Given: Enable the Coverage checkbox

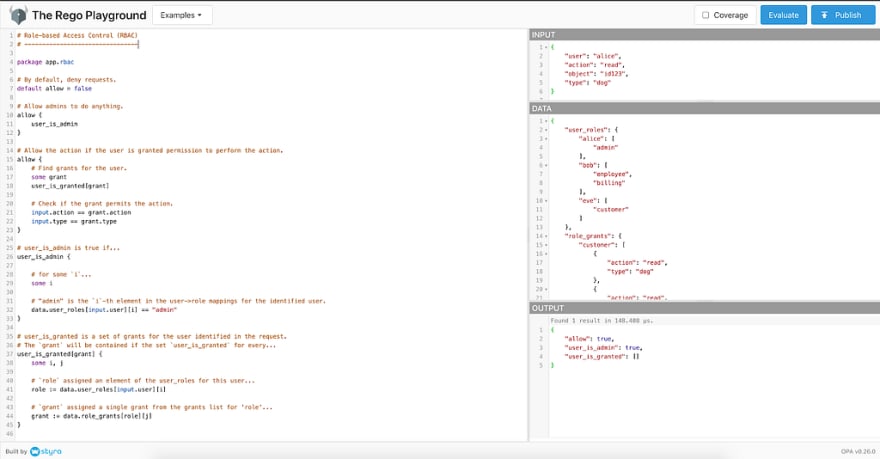Looking at the screenshot, I should pos(706,15).
